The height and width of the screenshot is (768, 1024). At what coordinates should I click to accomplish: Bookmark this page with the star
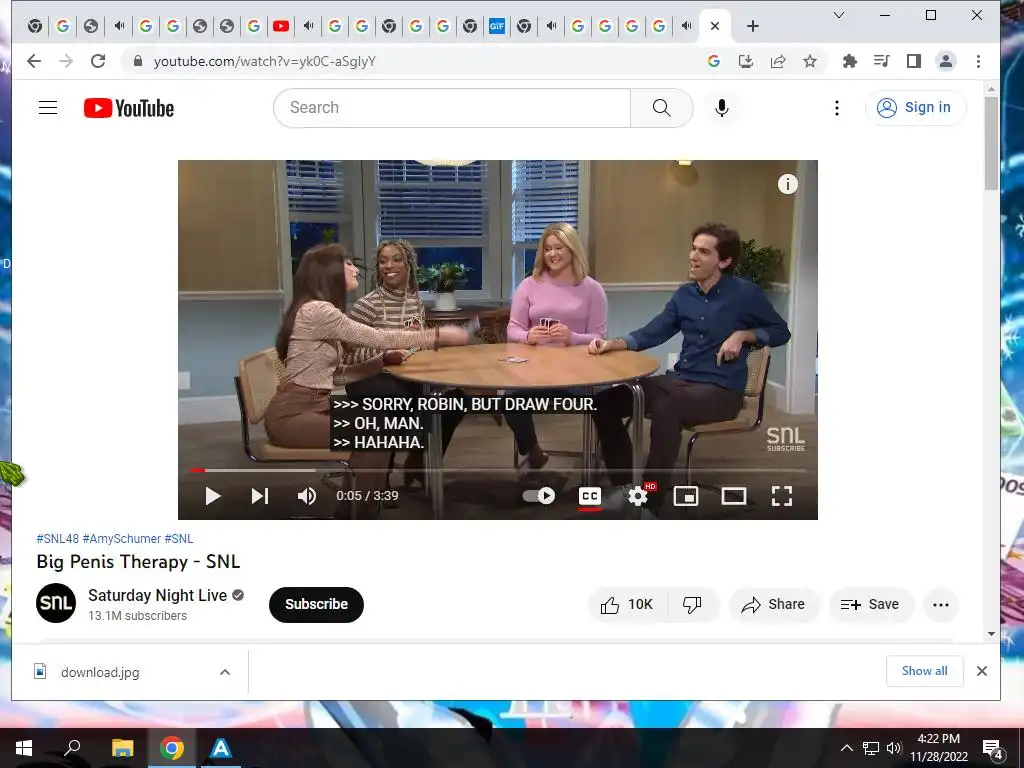point(810,61)
